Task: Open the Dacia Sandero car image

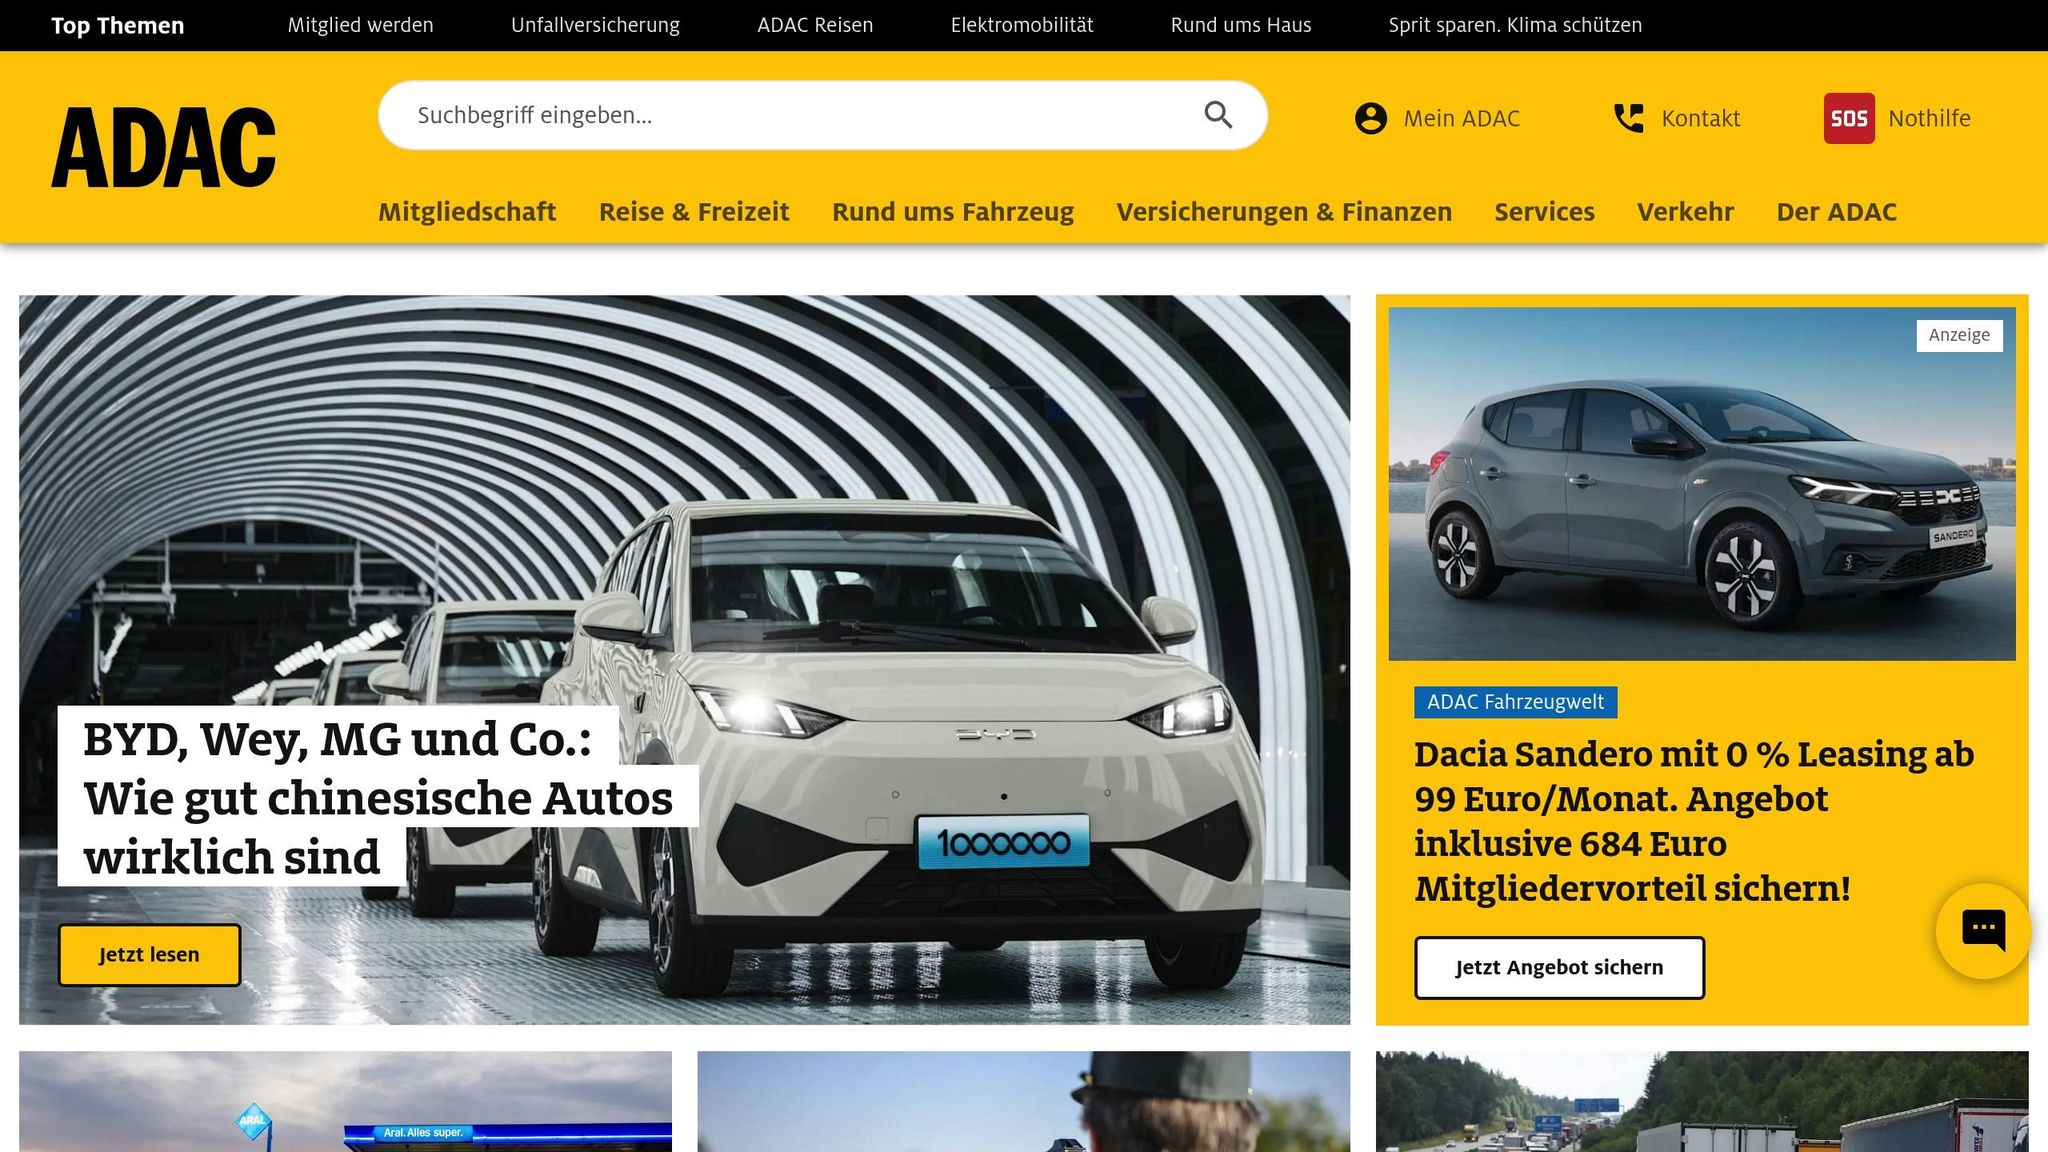Action: point(1702,484)
